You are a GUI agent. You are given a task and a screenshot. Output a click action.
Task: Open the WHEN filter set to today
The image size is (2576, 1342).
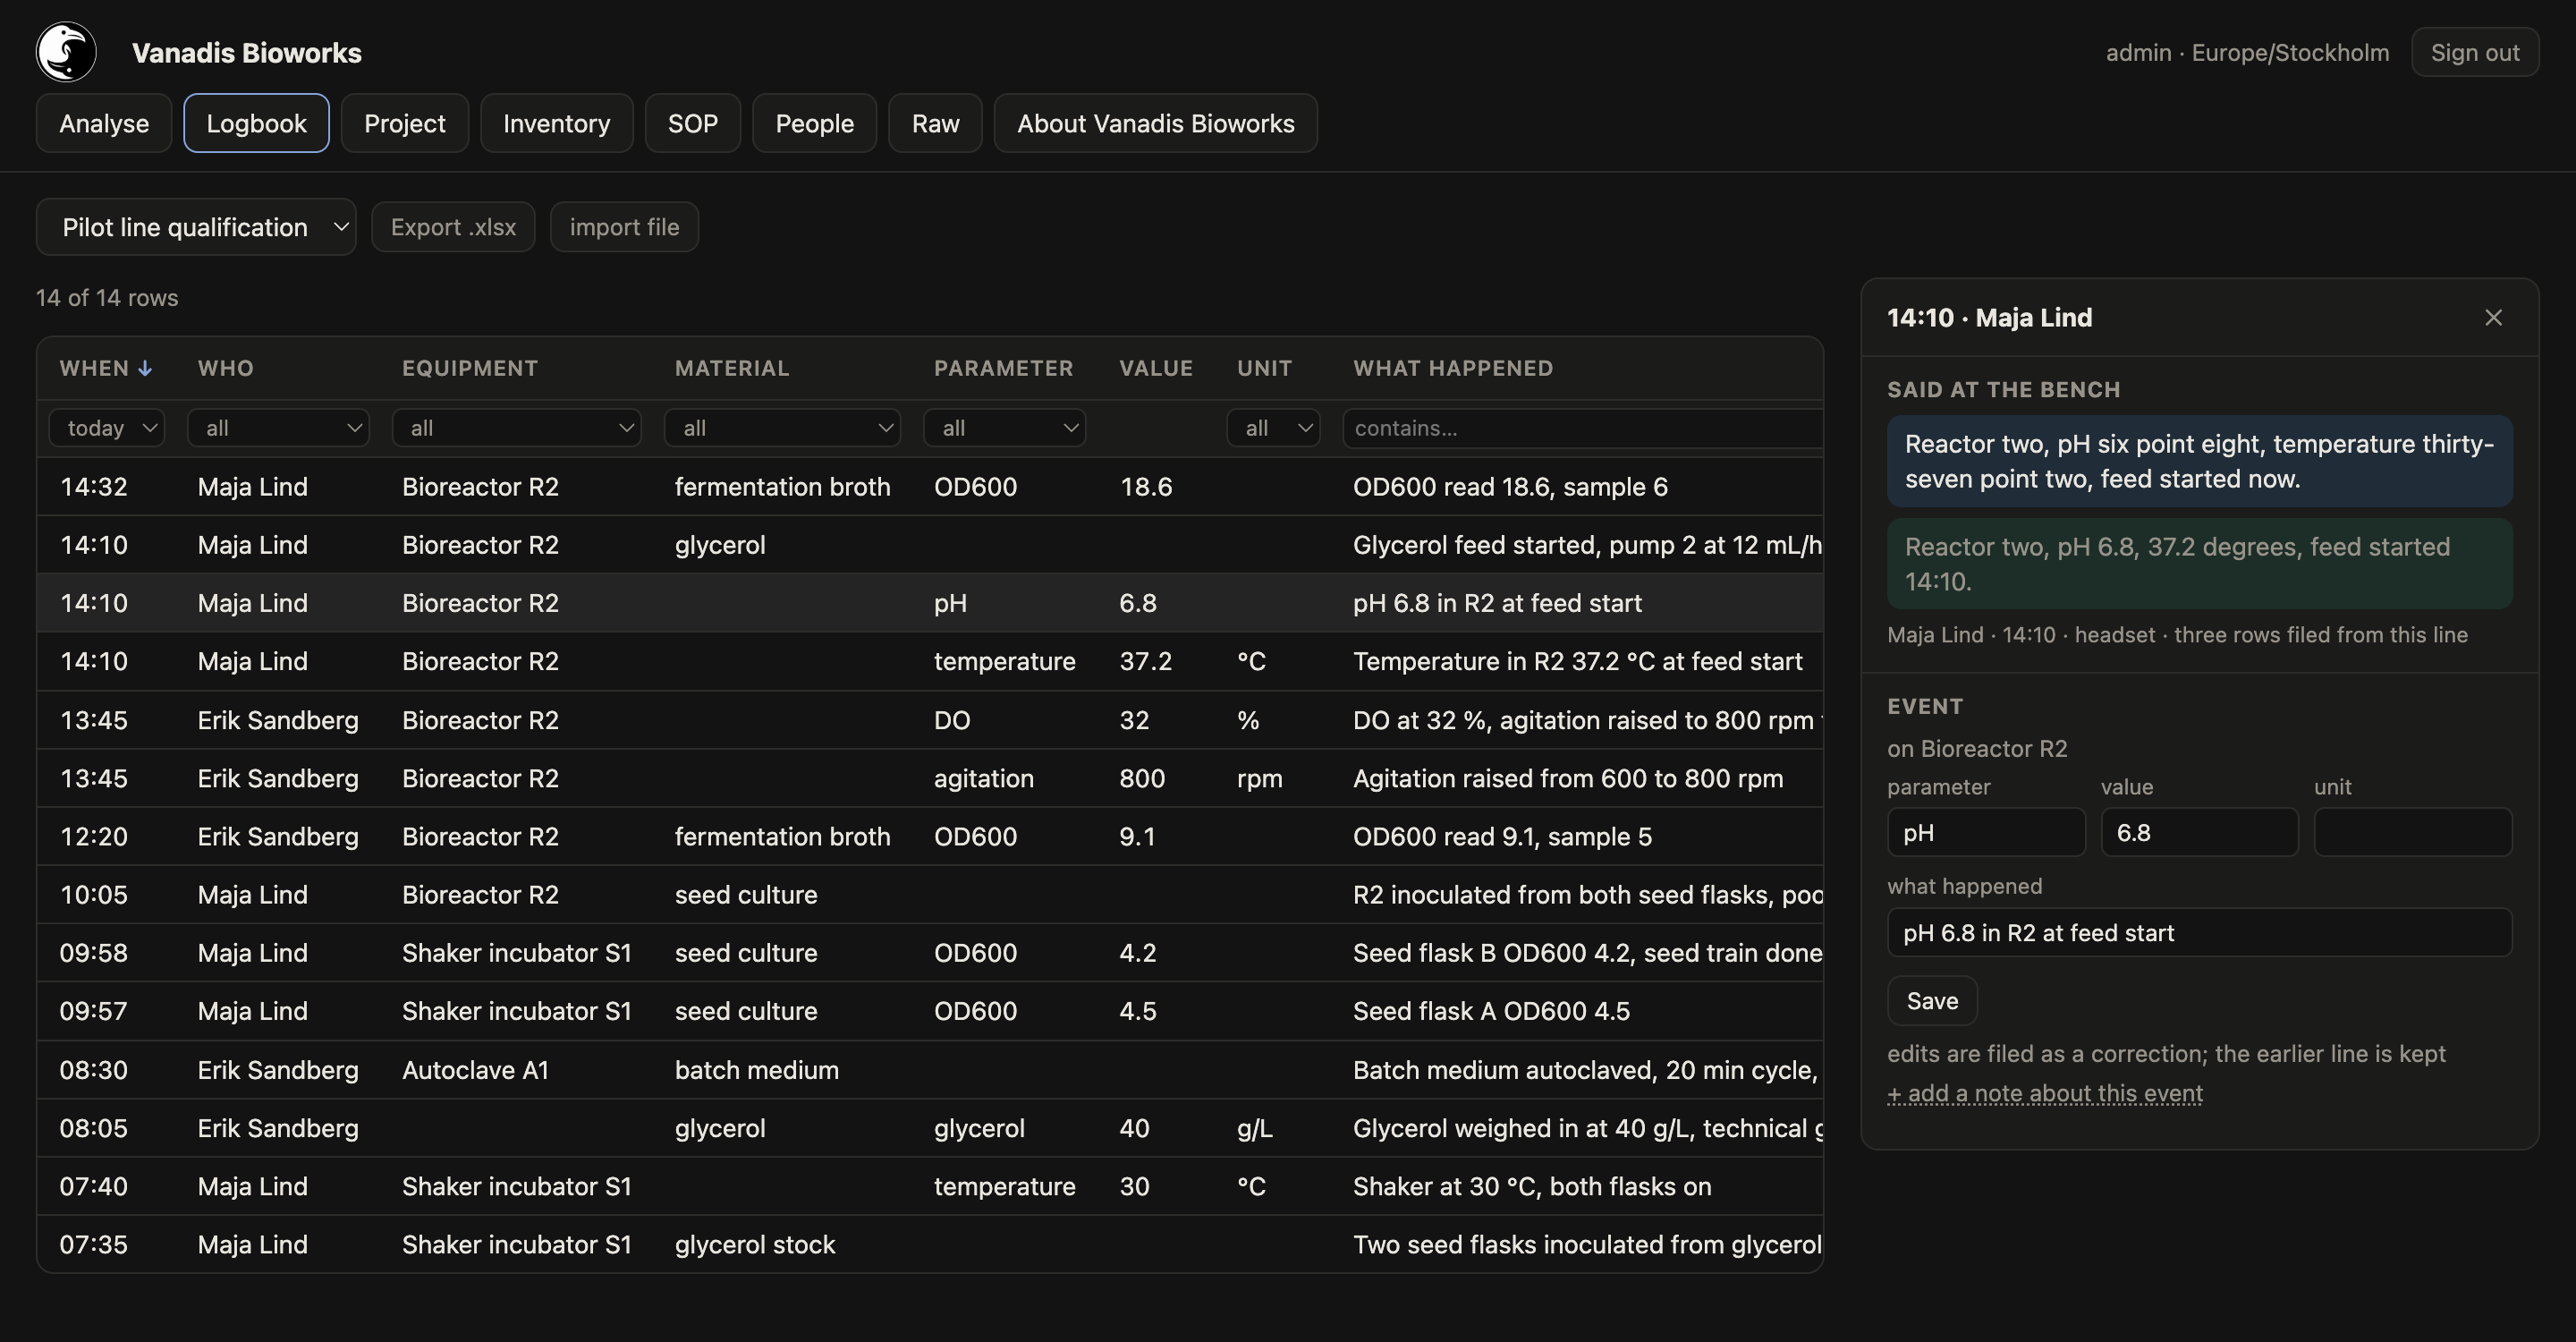(x=107, y=428)
